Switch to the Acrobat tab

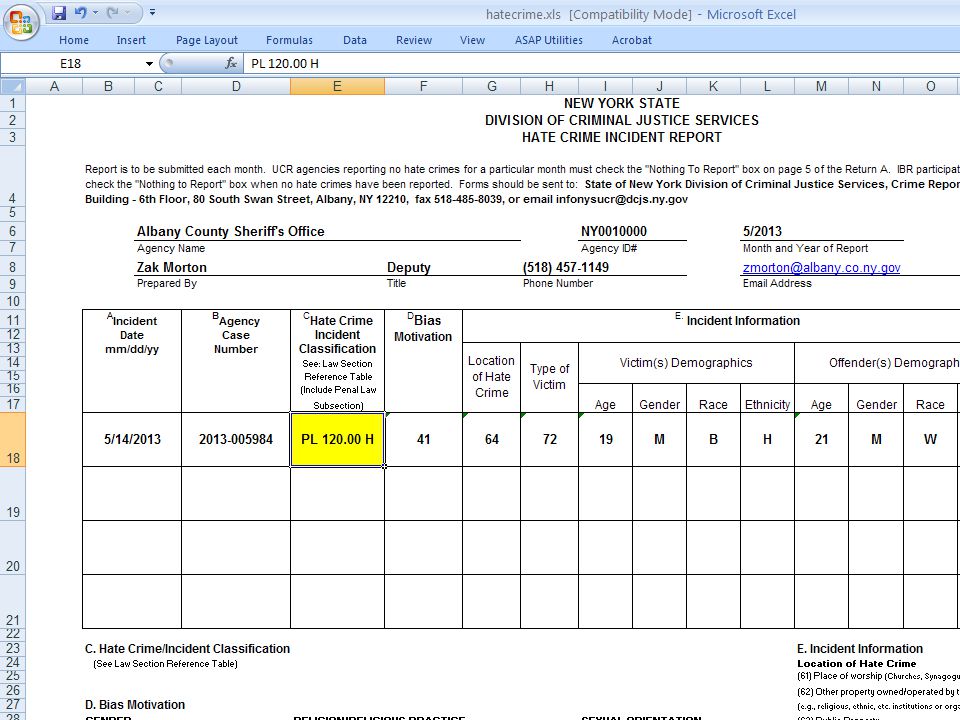pos(631,40)
